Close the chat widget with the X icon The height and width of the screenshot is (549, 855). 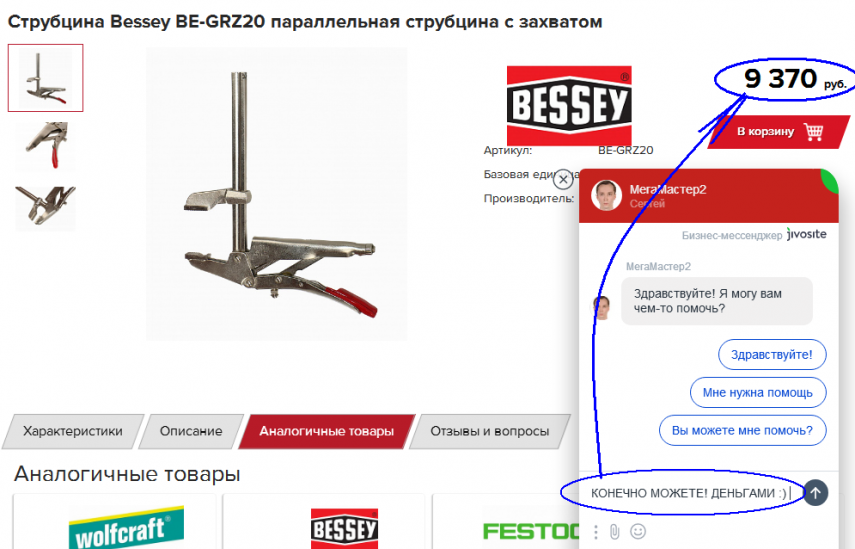pyautogui.click(x=563, y=179)
